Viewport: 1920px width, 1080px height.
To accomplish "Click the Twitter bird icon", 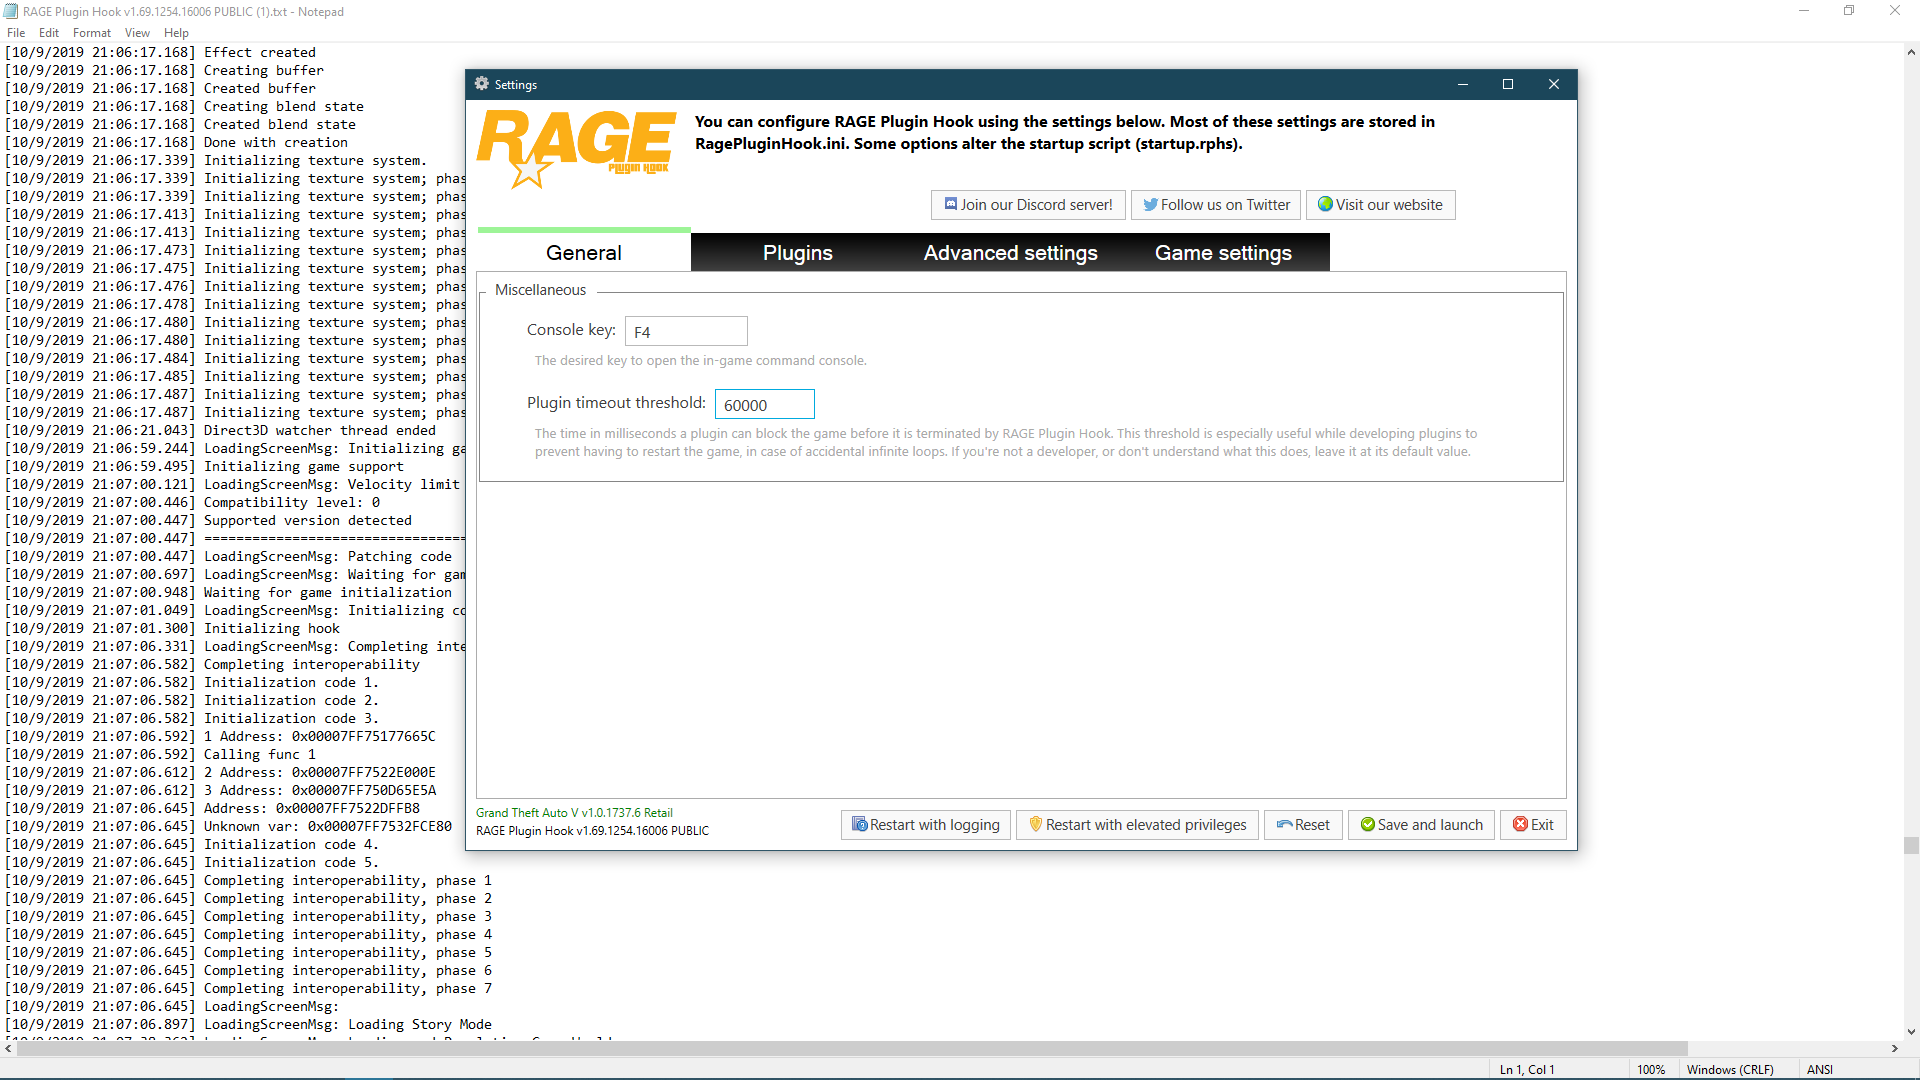I will point(1150,204).
